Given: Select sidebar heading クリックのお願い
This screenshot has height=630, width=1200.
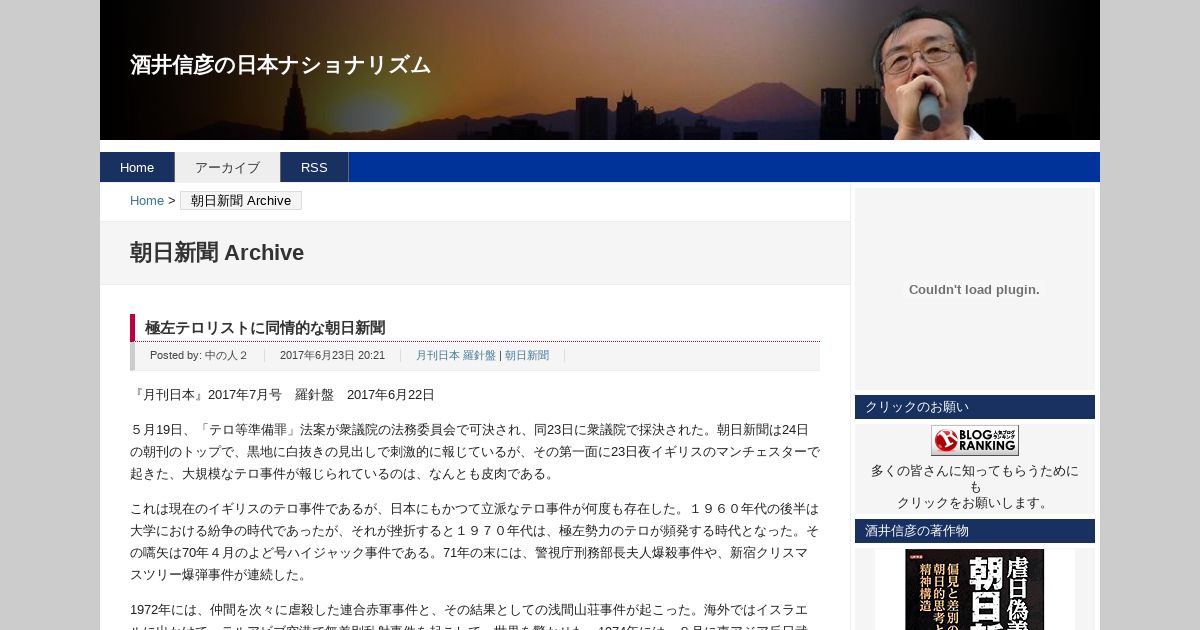Looking at the screenshot, I should click(975, 407).
